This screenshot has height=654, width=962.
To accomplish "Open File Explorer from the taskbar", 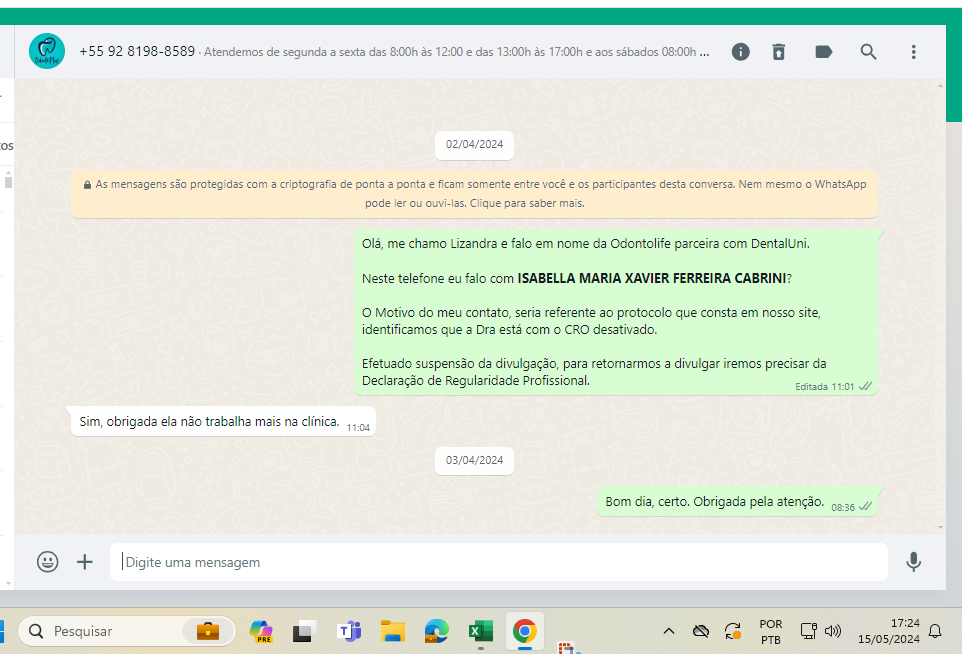I will click(393, 631).
